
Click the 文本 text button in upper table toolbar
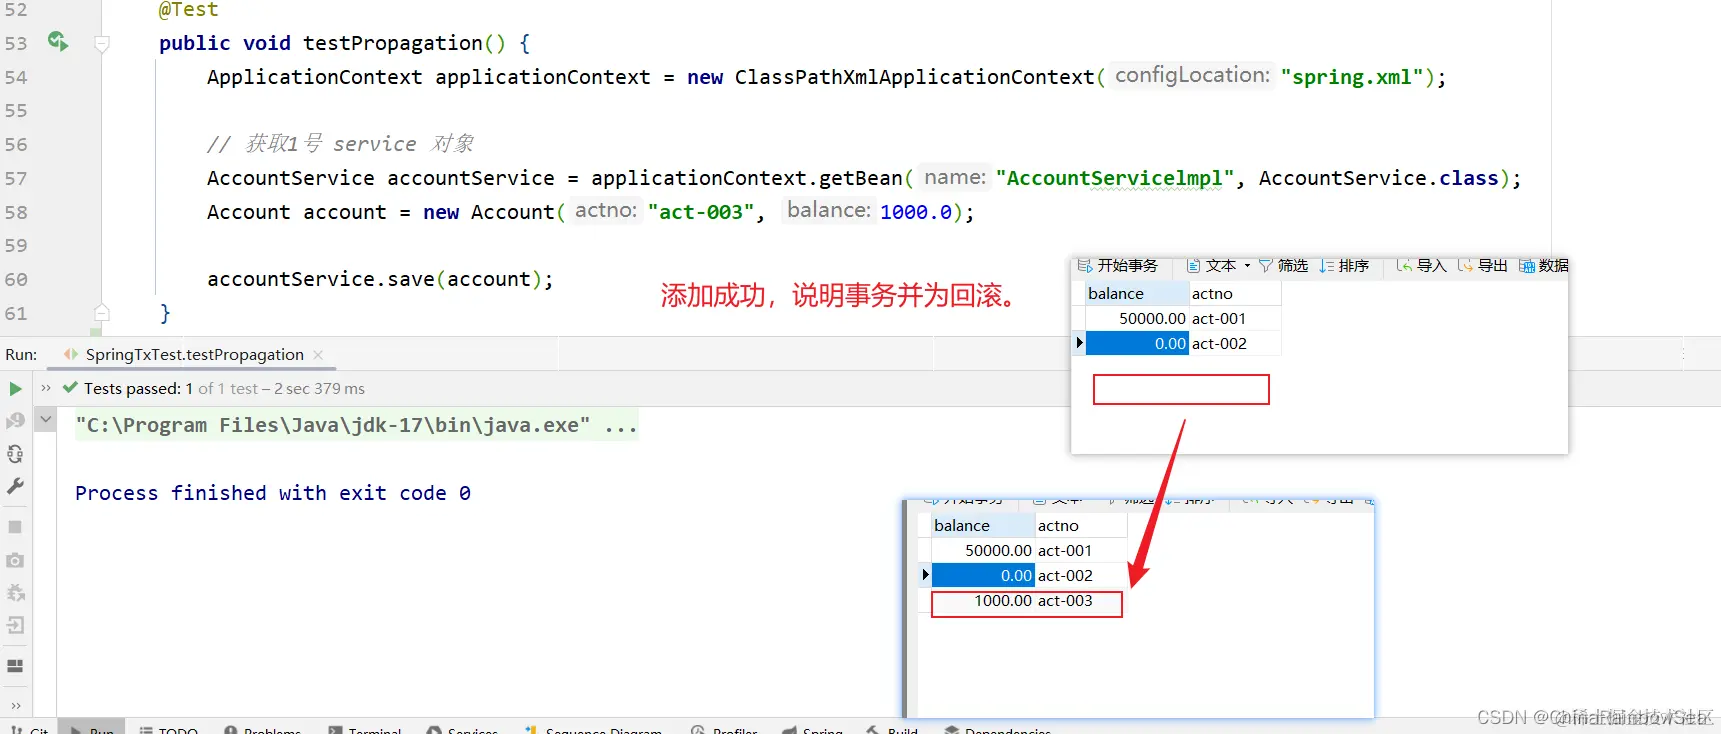[x=1211, y=265]
